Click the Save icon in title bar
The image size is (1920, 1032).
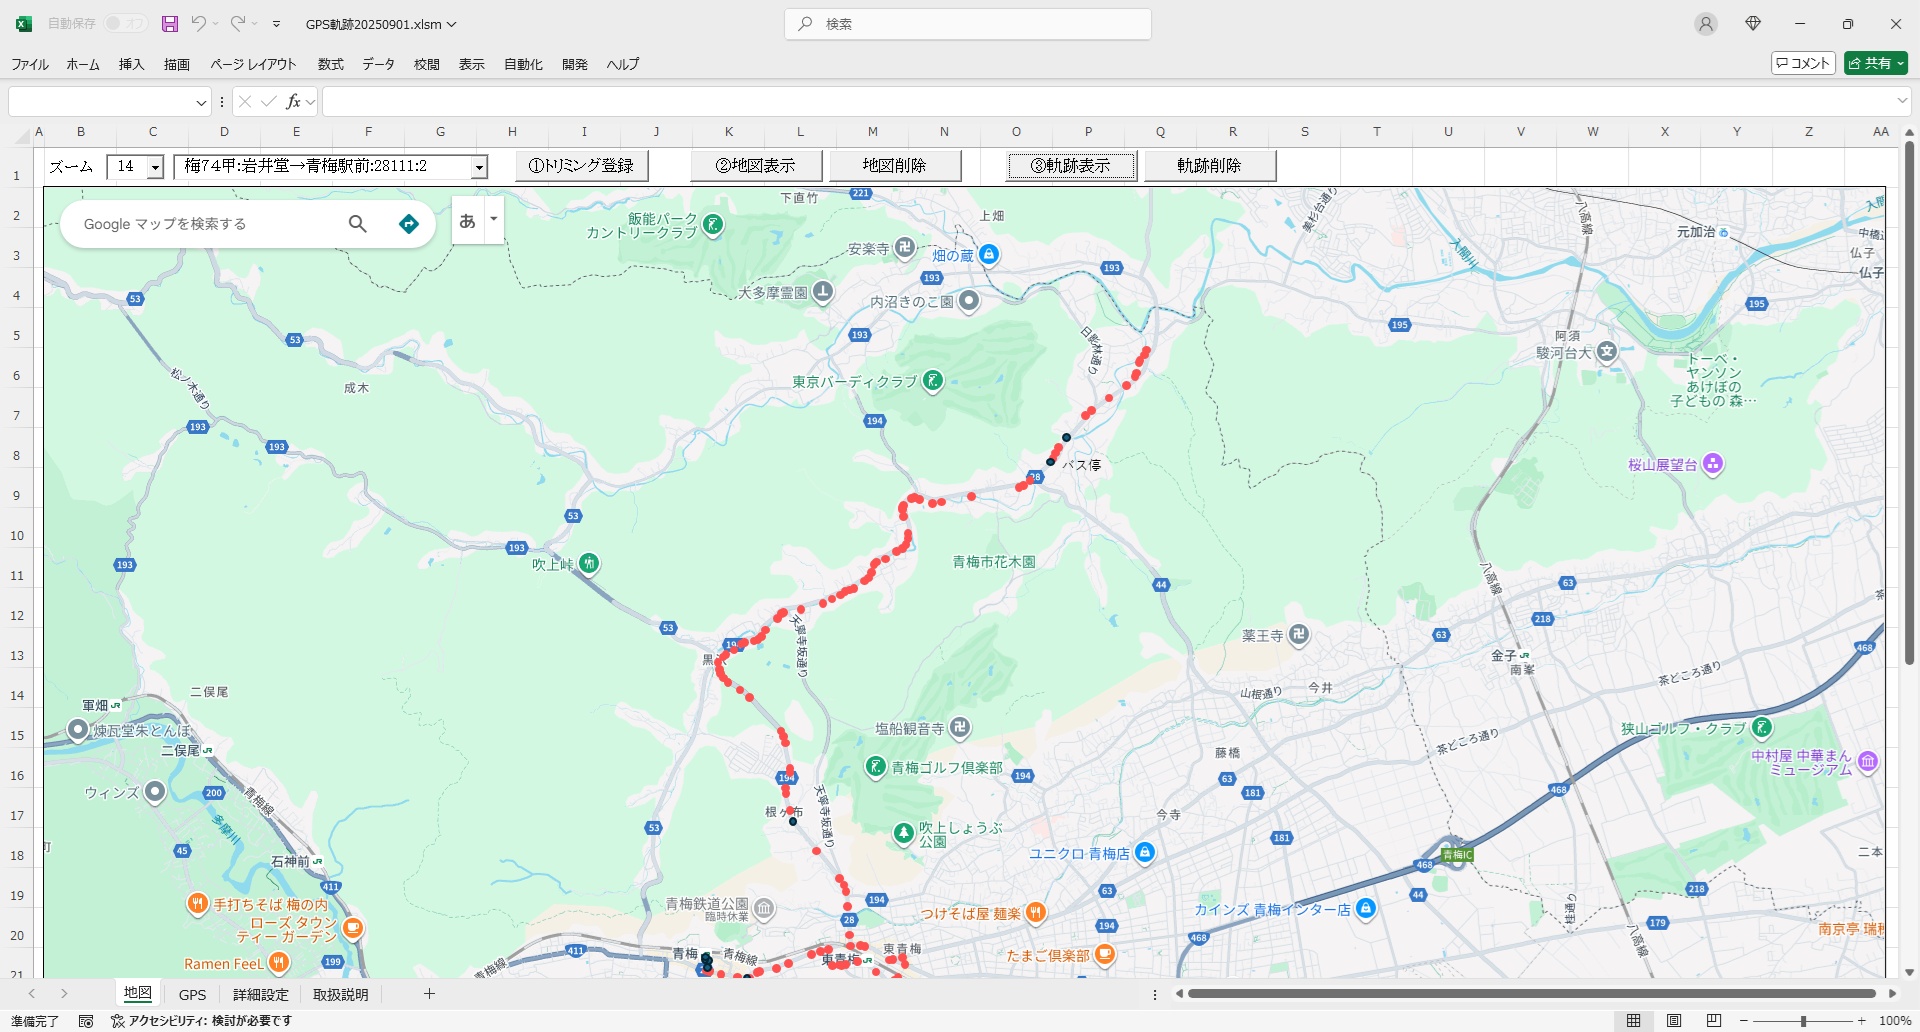[x=170, y=24]
